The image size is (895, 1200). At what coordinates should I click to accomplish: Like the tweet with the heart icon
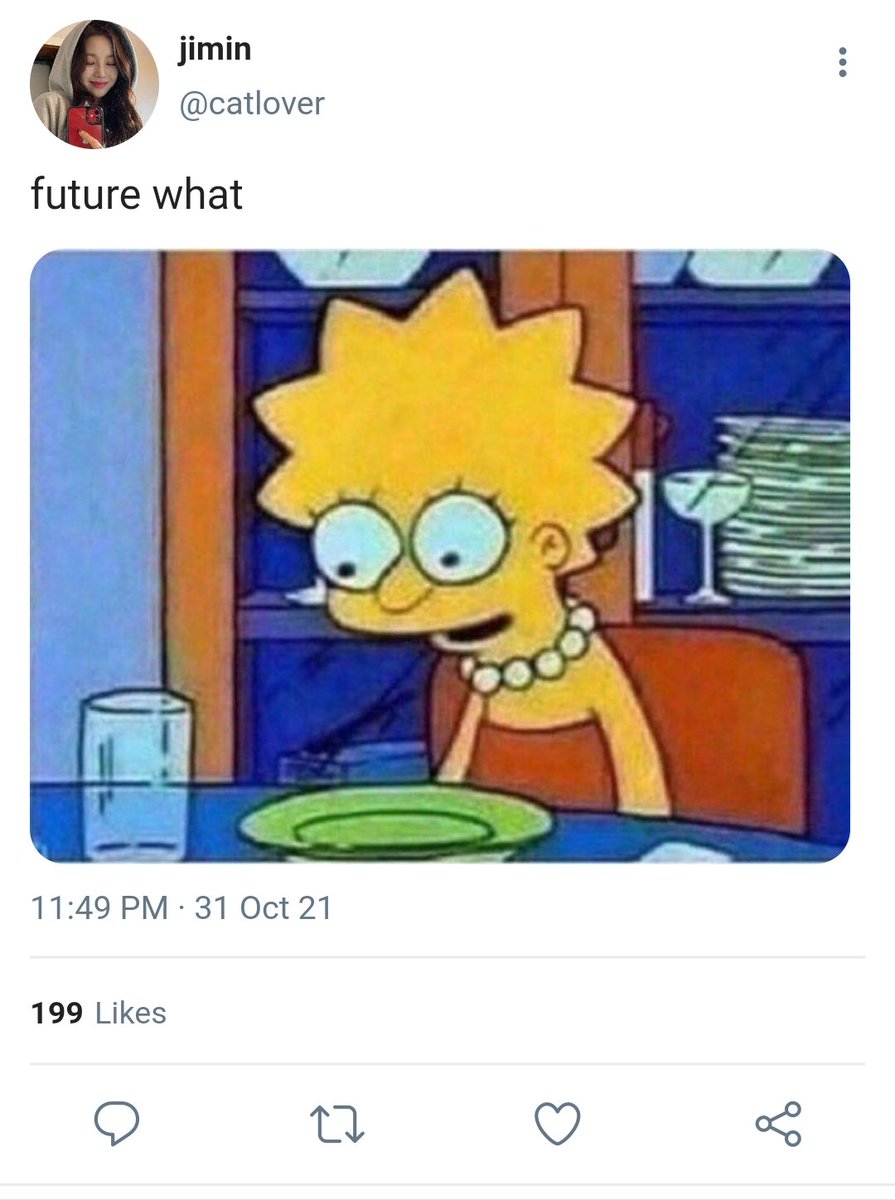tap(558, 1124)
